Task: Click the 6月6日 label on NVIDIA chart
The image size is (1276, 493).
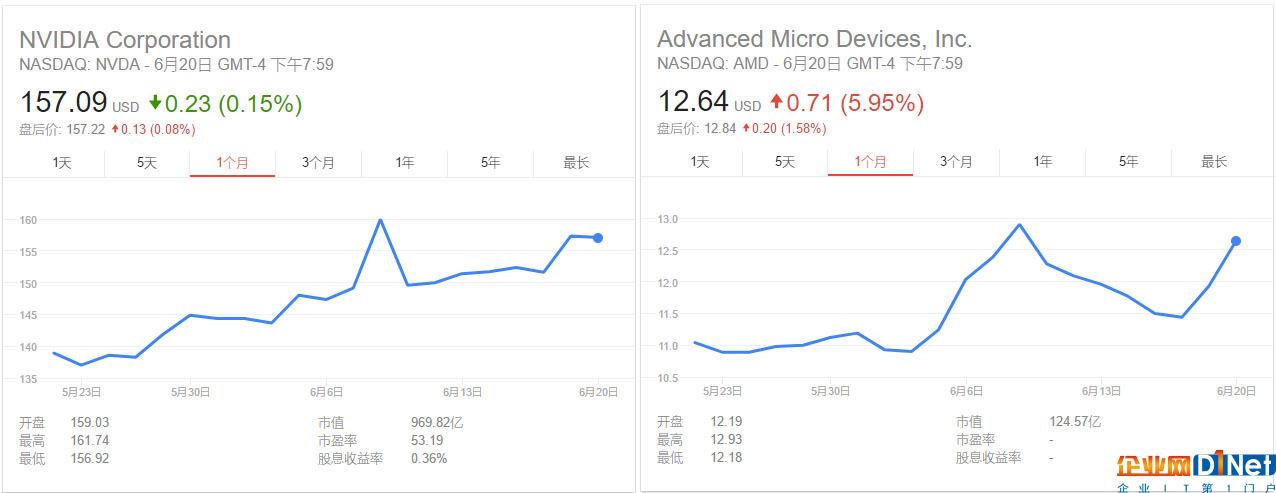Action: (326, 392)
